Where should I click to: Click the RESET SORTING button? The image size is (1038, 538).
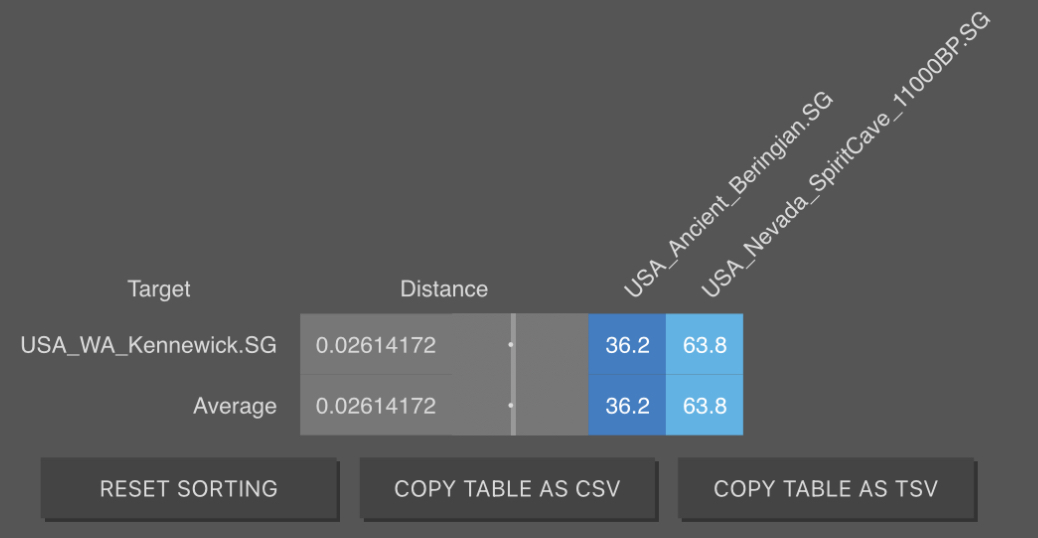click(x=189, y=488)
